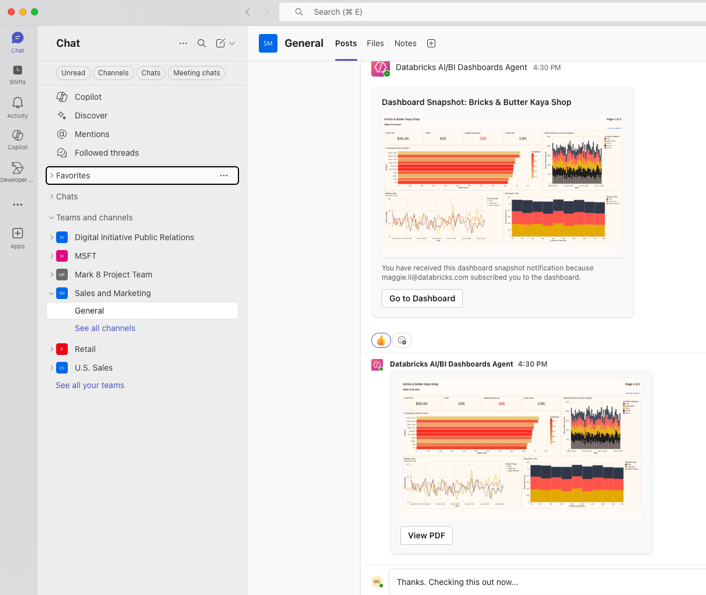Click the ML user avatar on reply

(377, 581)
